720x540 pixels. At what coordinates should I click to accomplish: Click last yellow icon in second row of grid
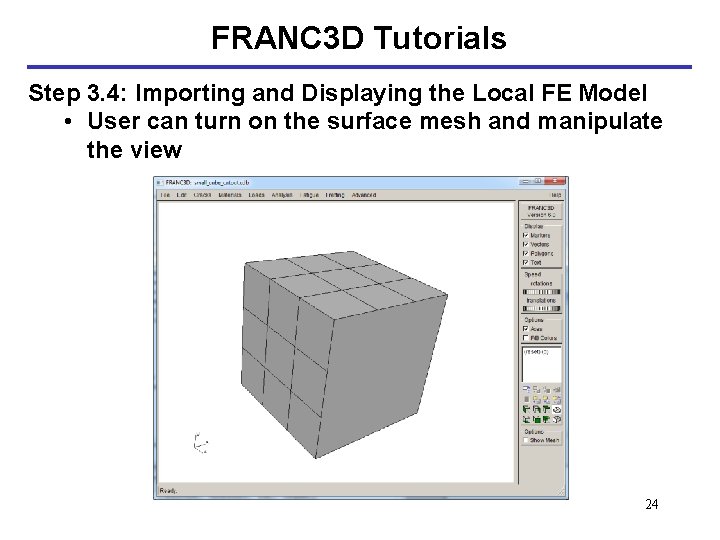pyautogui.click(x=557, y=399)
